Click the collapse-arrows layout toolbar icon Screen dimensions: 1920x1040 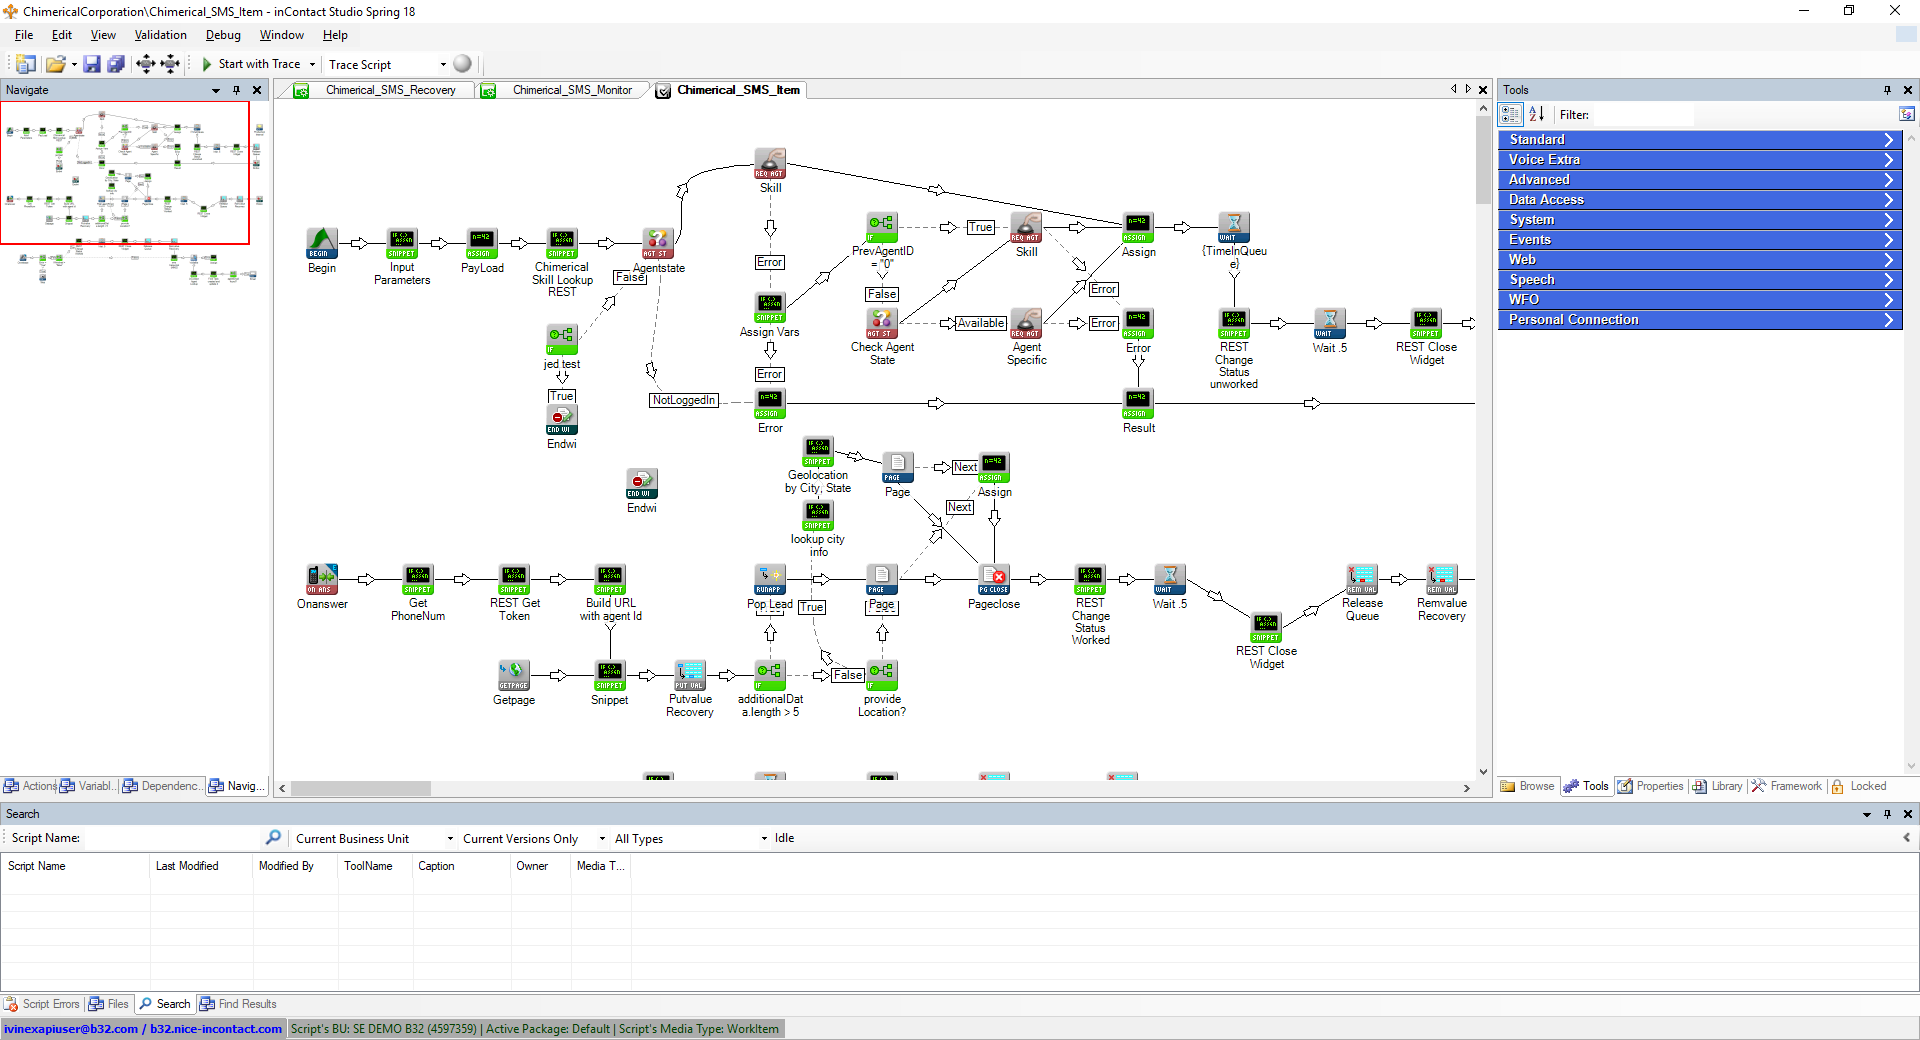click(170, 64)
